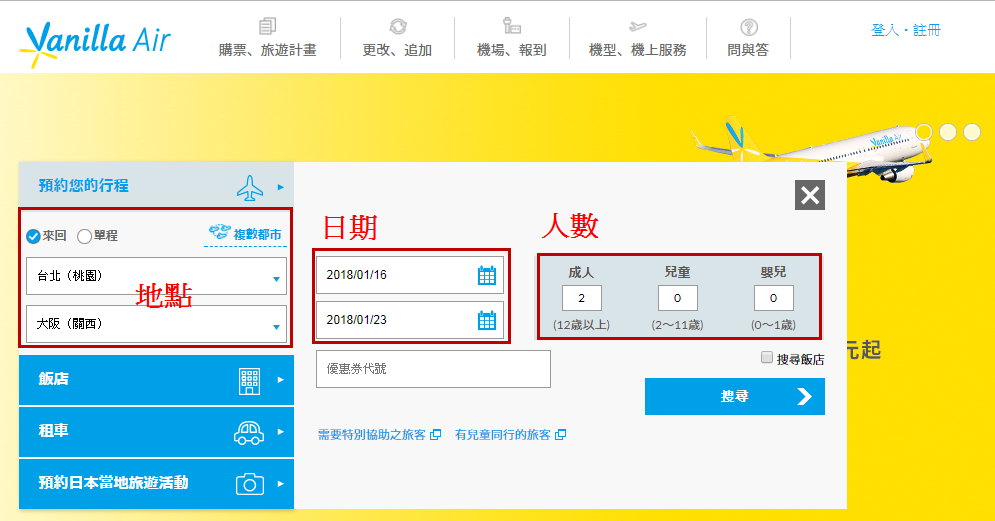Image resolution: width=995 pixels, height=521 pixels.
Task: Click external link icon beside 有兒童同行的旅客
Action: [560, 435]
